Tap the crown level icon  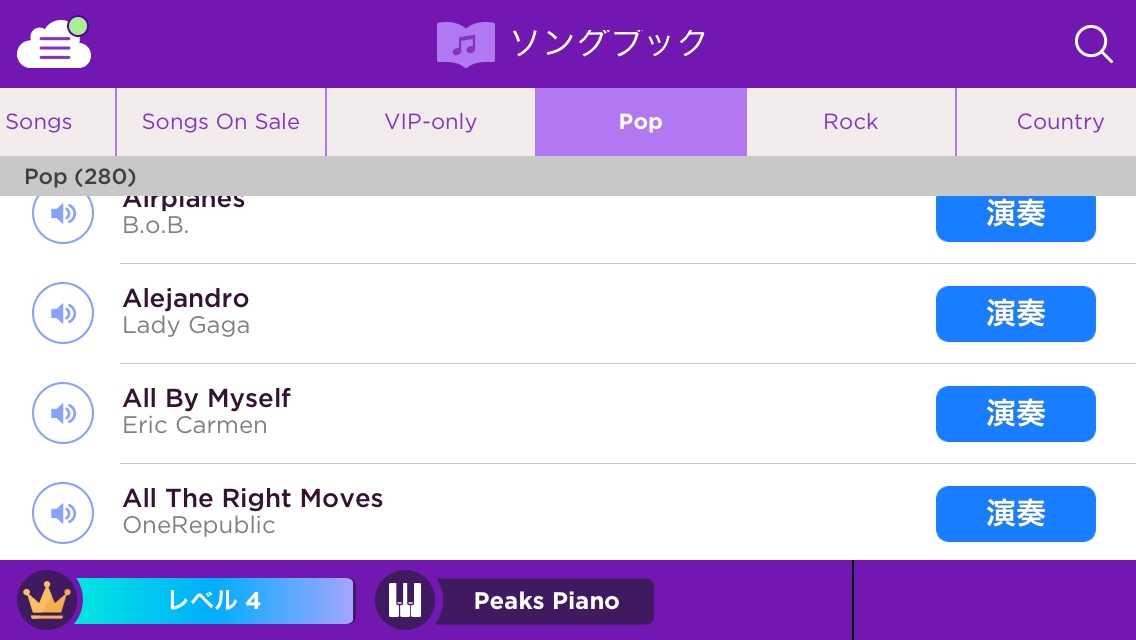click(47, 600)
